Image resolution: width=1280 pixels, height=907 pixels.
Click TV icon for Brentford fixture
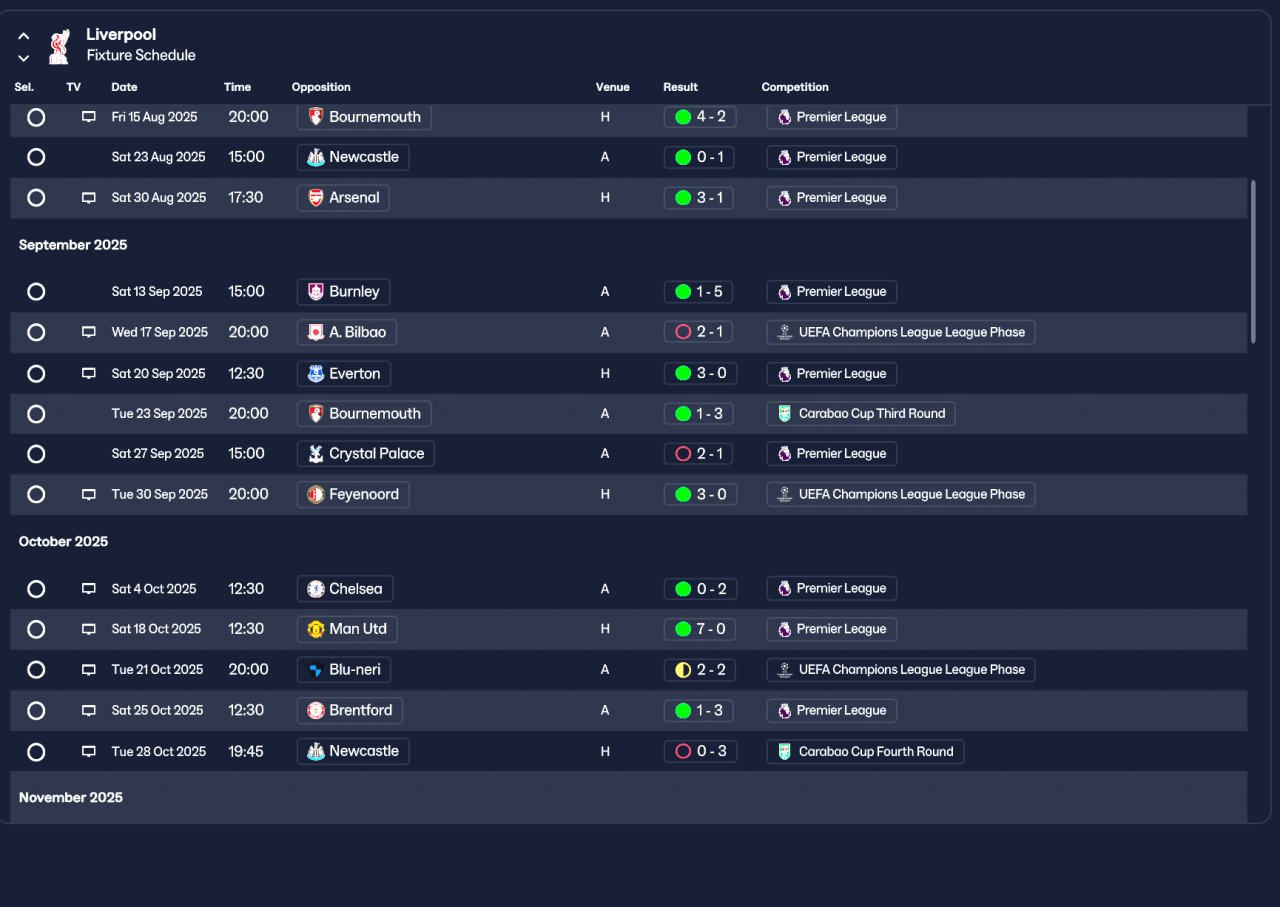89,710
